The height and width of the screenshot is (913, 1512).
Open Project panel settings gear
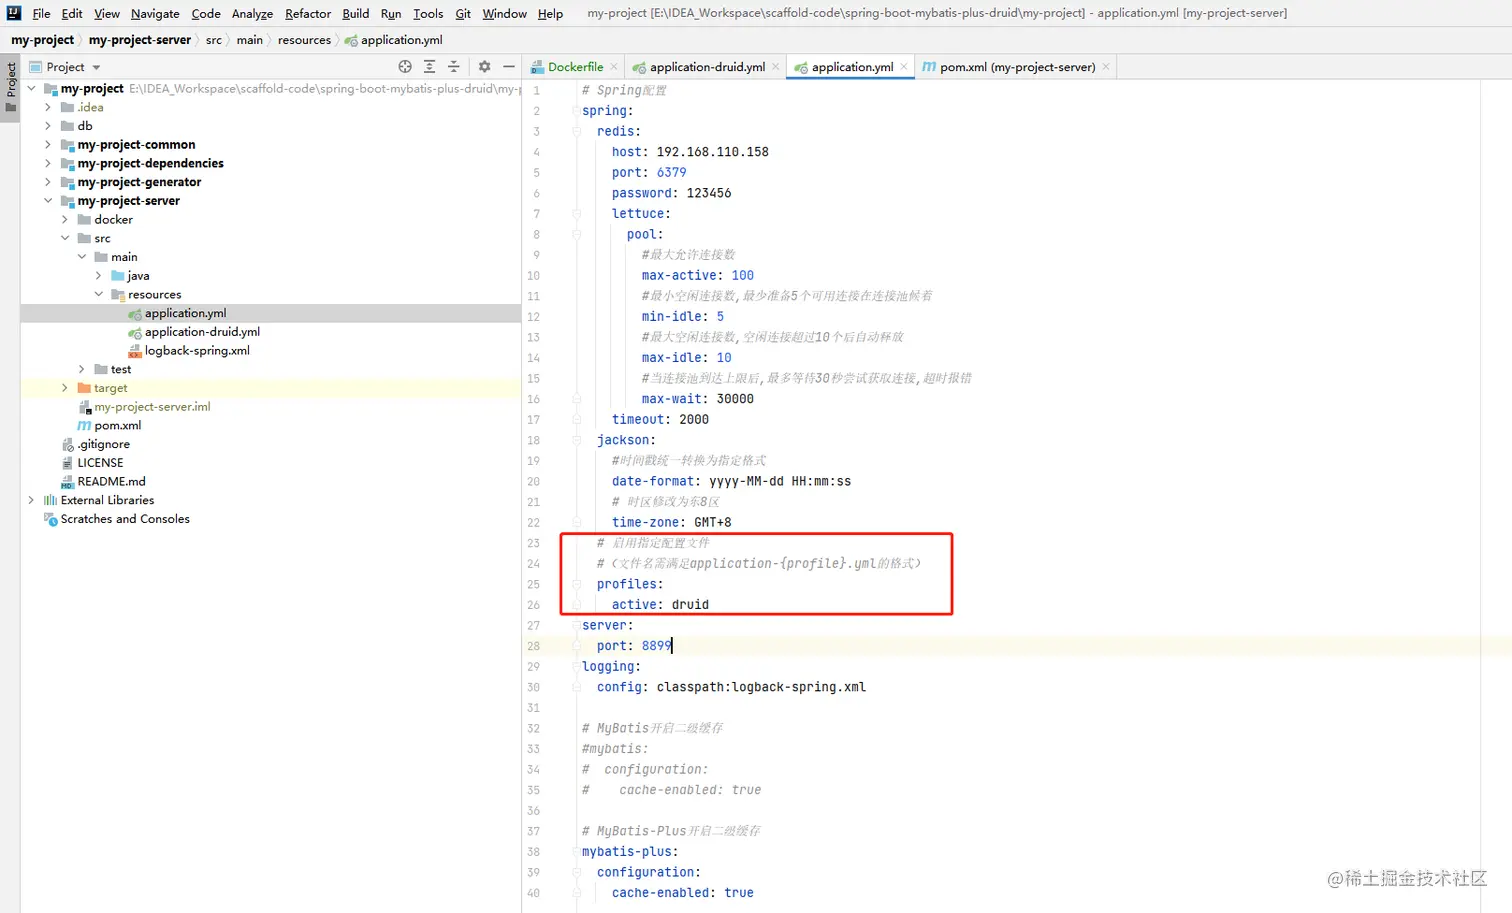tap(484, 67)
